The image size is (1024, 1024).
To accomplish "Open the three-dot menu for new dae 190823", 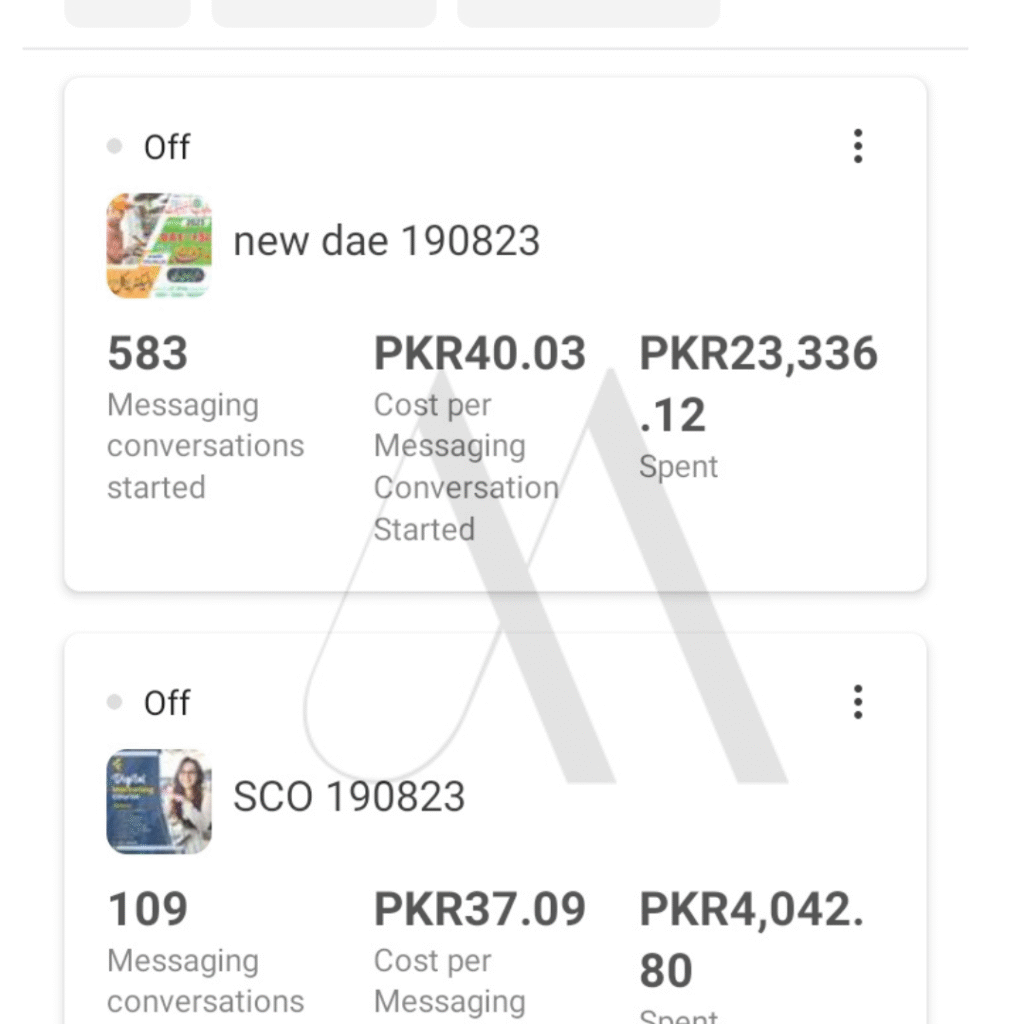I will coord(857,147).
